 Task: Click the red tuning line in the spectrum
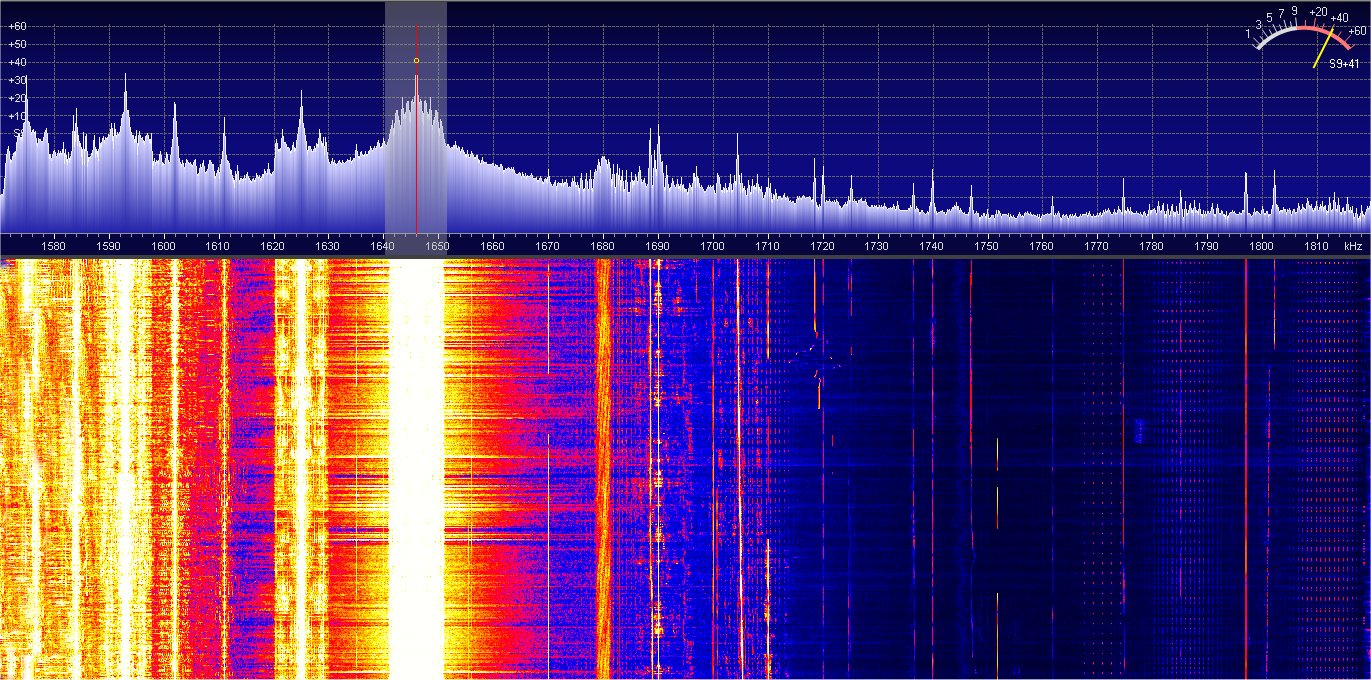click(417, 150)
